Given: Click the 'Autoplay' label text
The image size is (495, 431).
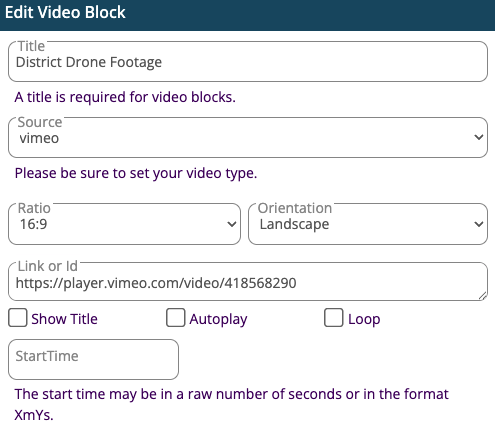Looking at the screenshot, I should pos(218,319).
